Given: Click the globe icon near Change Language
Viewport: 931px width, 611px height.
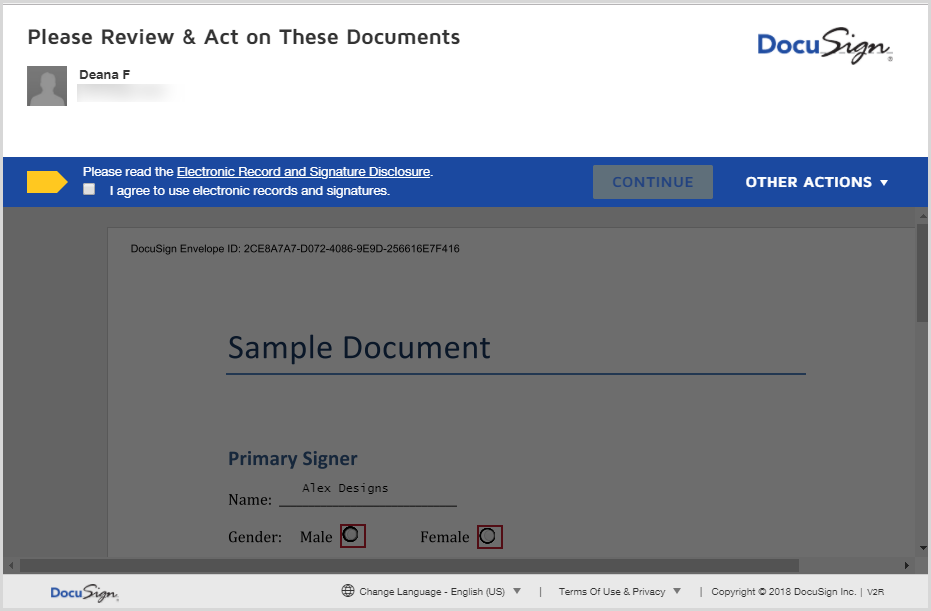Looking at the screenshot, I should point(347,590).
